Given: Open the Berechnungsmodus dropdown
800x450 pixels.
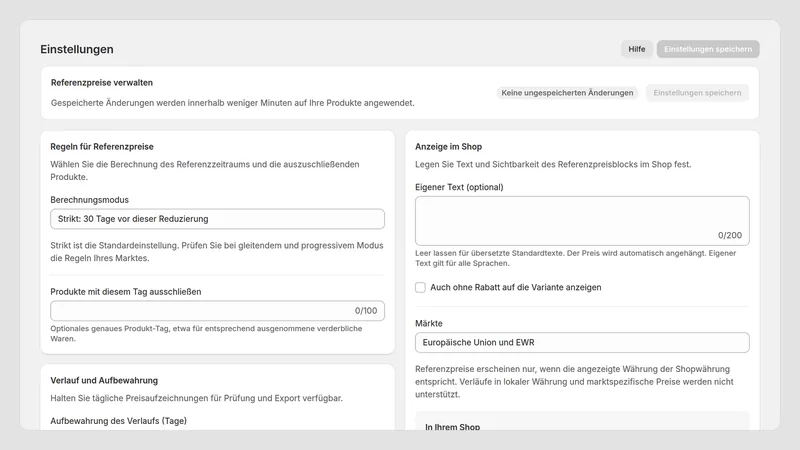Looking at the screenshot, I should (217, 219).
